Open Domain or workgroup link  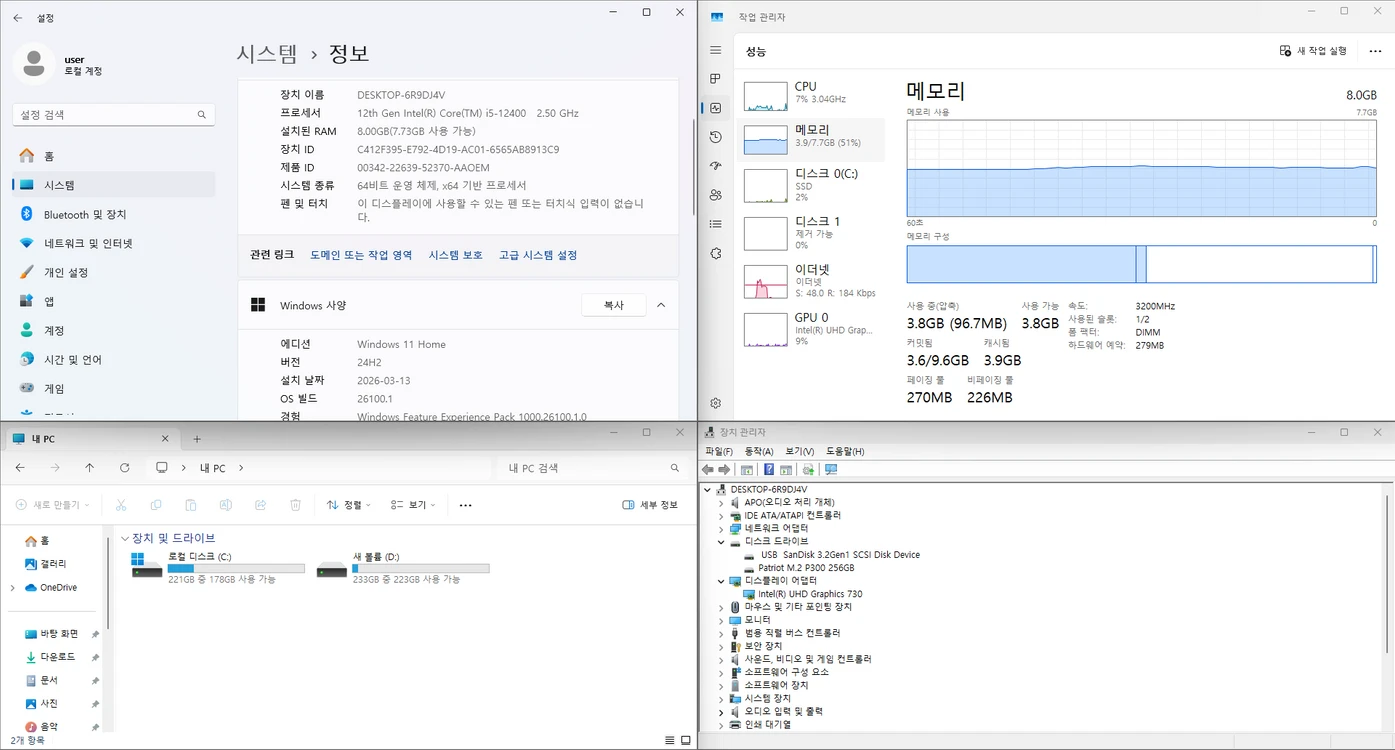pyautogui.click(x=361, y=255)
